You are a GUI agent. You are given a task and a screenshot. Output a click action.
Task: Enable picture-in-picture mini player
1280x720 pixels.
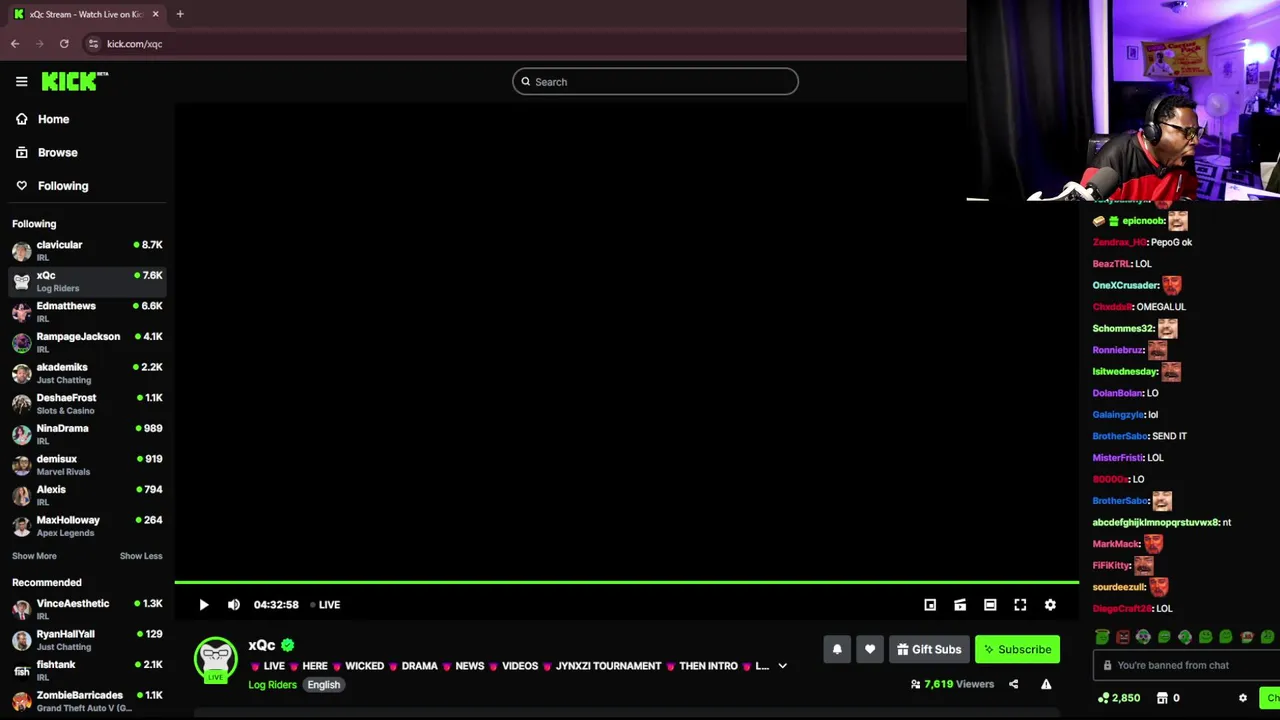(930, 605)
